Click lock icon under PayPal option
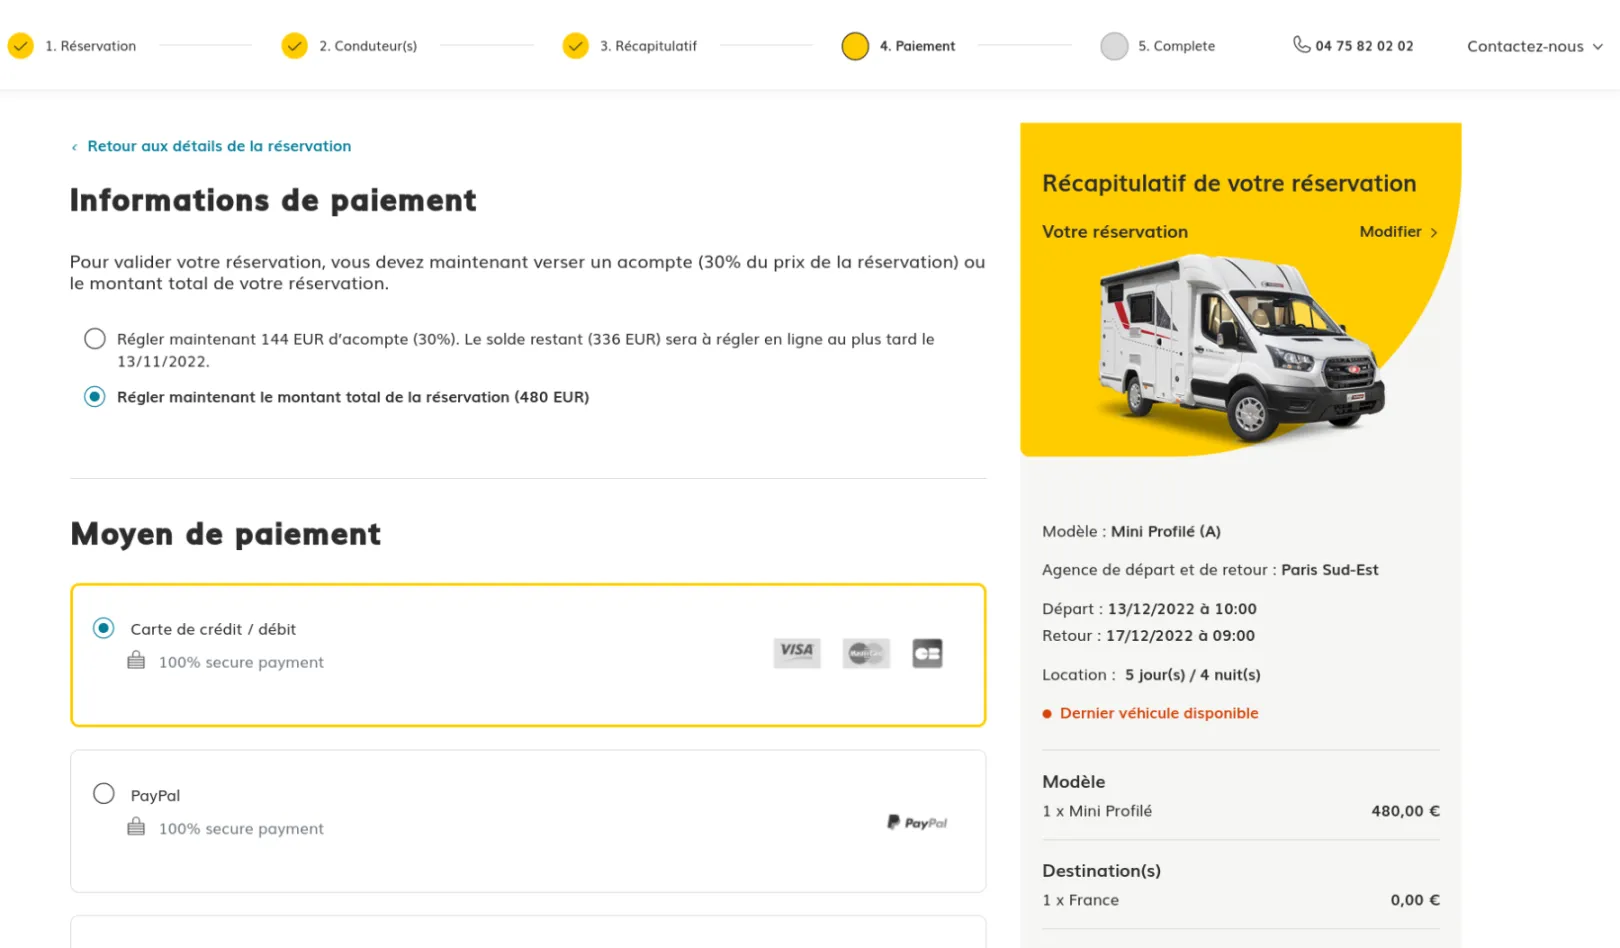Viewport: 1620px width, 948px height. click(136, 827)
